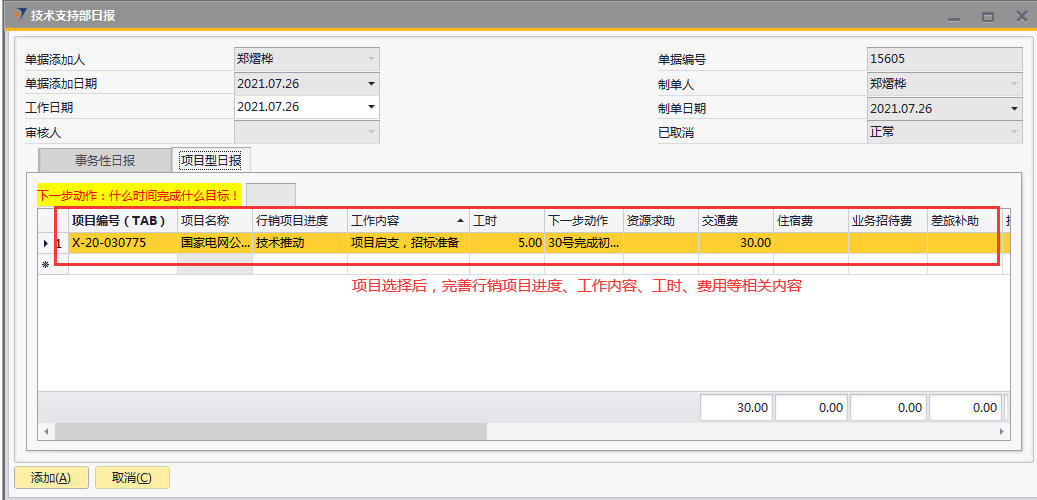
Task: Select the 工时 cell showing 5.00
Action: (507, 243)
